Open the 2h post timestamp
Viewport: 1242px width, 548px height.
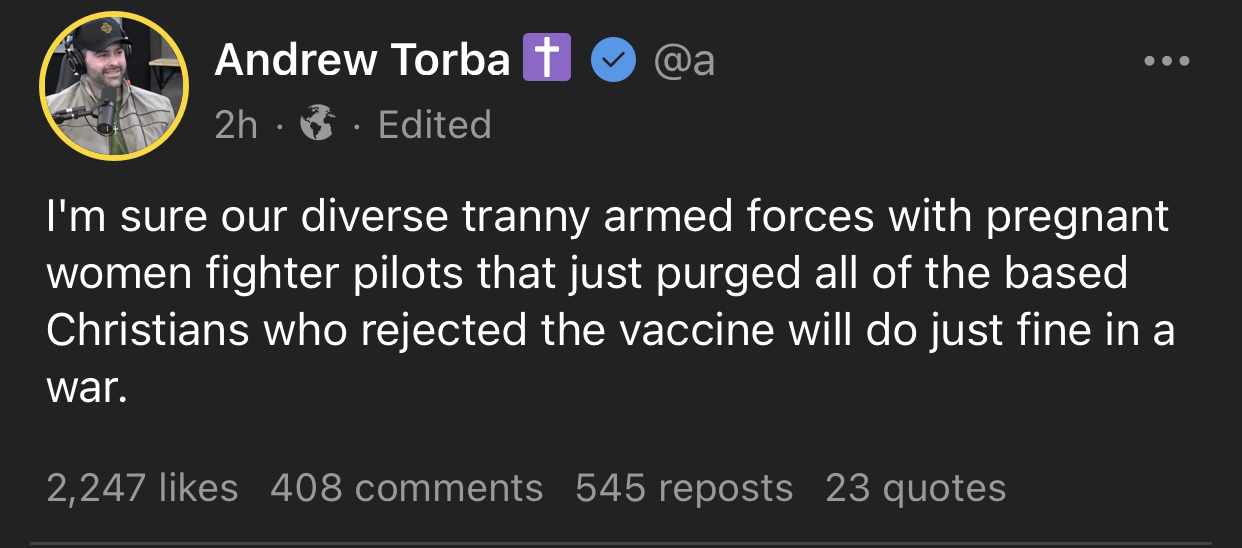(x=236, y=125)
